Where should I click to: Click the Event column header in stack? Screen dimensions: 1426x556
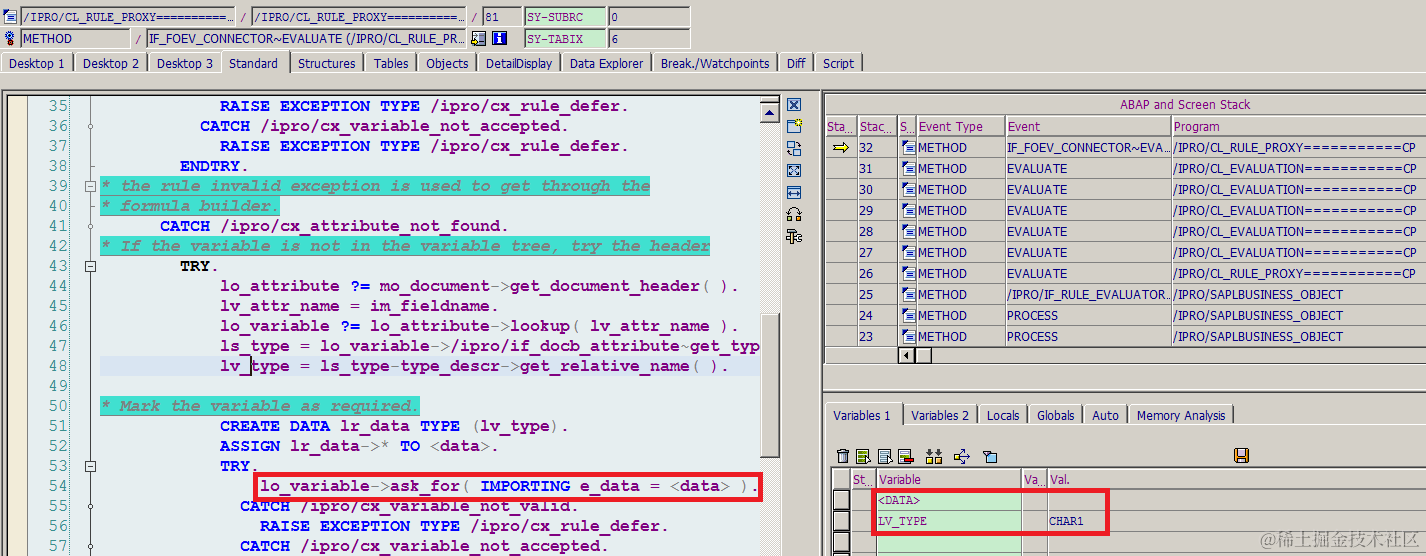(1088, 127)
